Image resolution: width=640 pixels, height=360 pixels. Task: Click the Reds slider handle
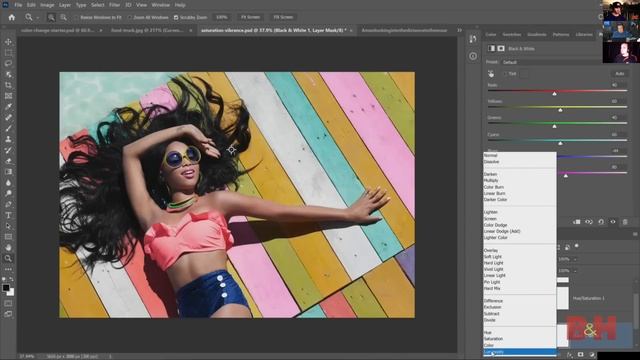[554, 93]
